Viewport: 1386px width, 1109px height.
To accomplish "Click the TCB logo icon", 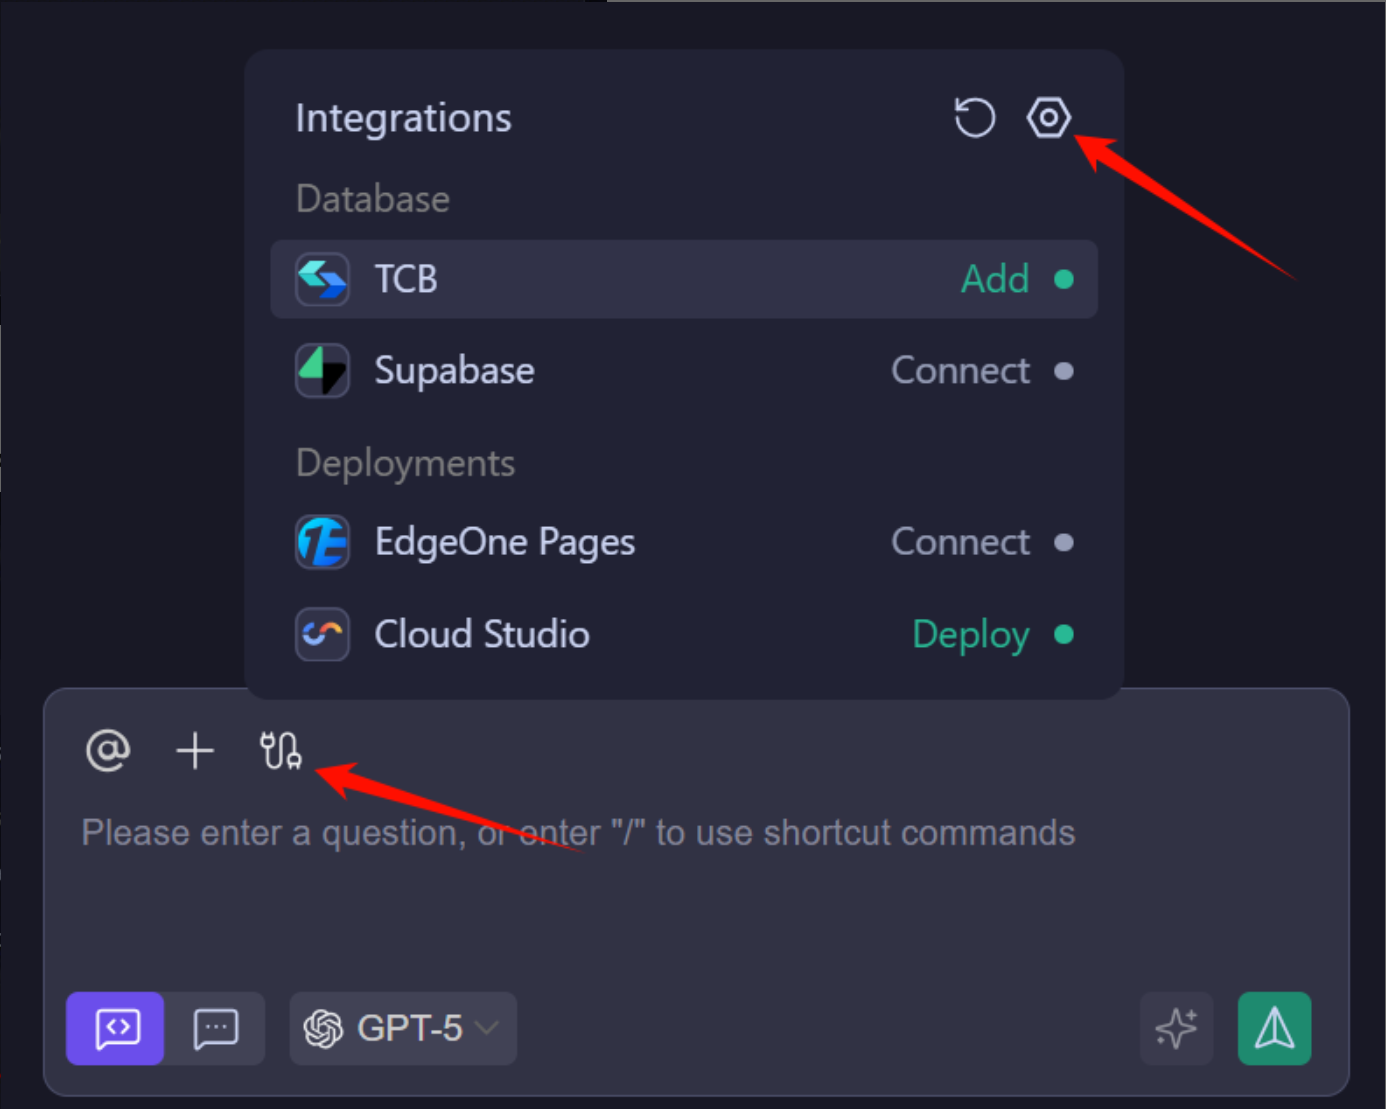I will tap(322, 279).
